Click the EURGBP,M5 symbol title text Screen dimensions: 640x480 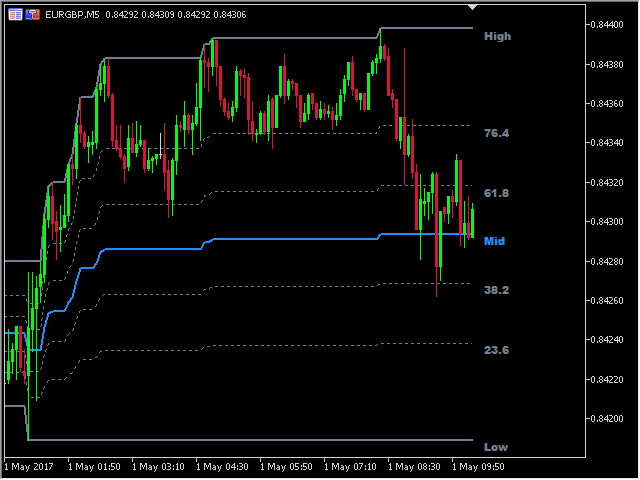[72, 15]
